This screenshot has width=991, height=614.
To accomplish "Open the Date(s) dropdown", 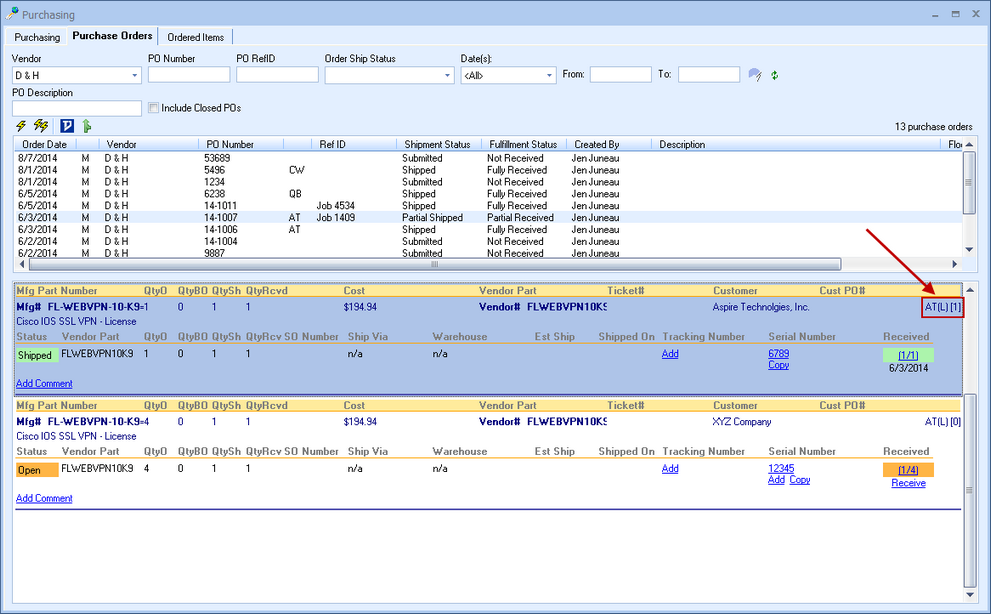I will click(x=549, y=75).
